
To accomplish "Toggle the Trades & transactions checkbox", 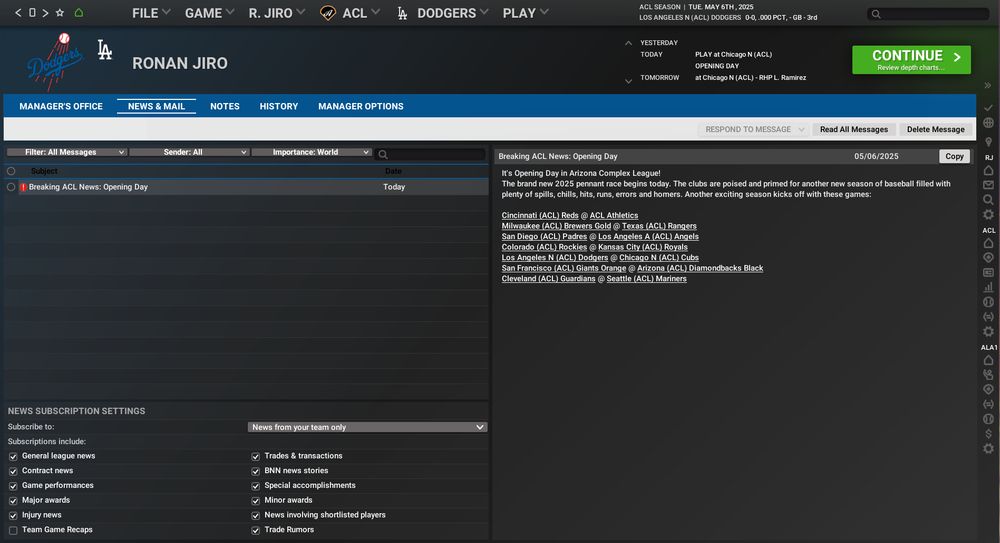I will click(255, 456).
